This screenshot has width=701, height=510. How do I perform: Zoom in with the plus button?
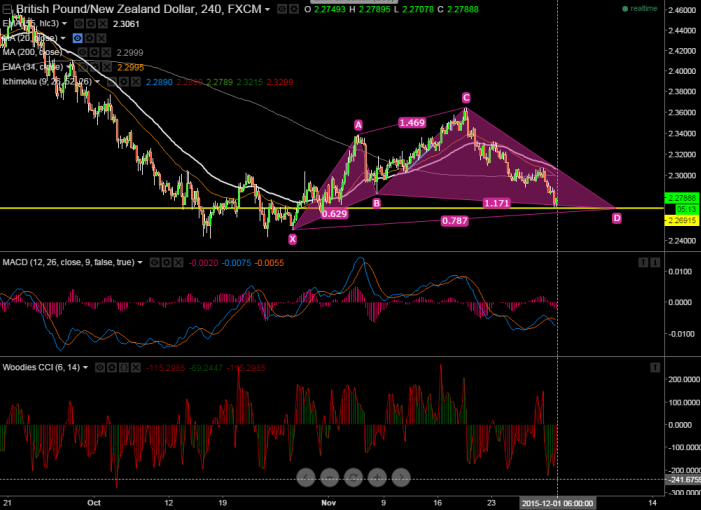pos(377,477)
